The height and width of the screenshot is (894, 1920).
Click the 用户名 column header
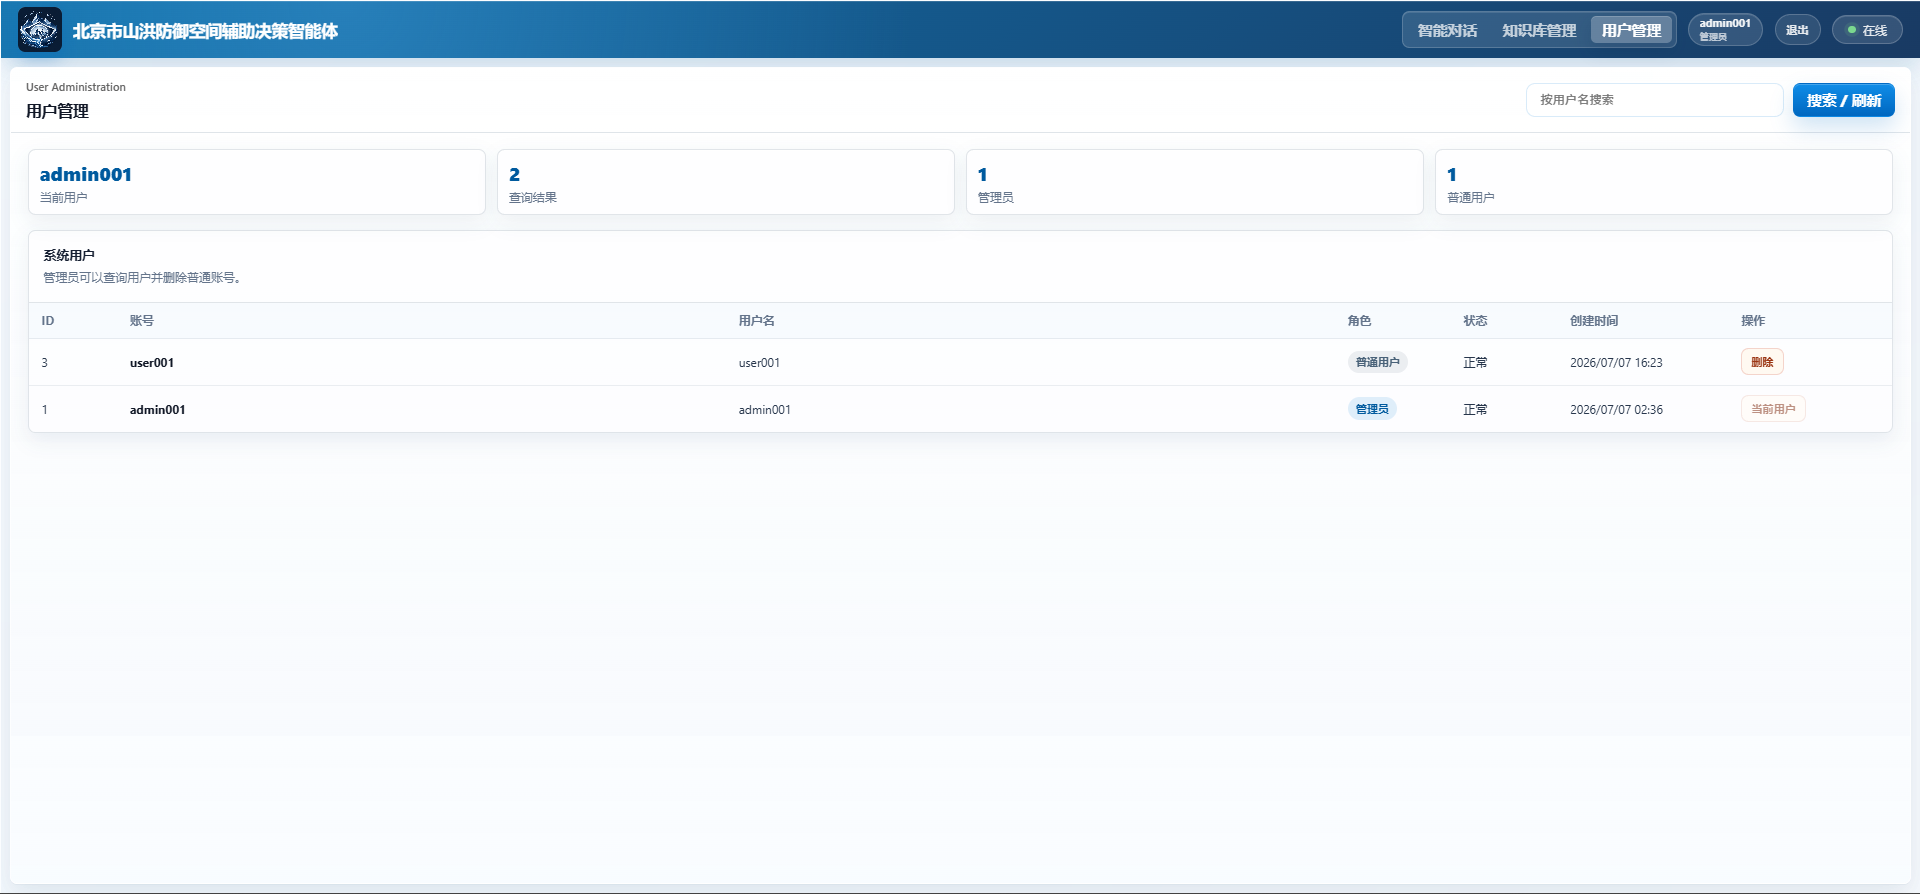tap(757, 321)
